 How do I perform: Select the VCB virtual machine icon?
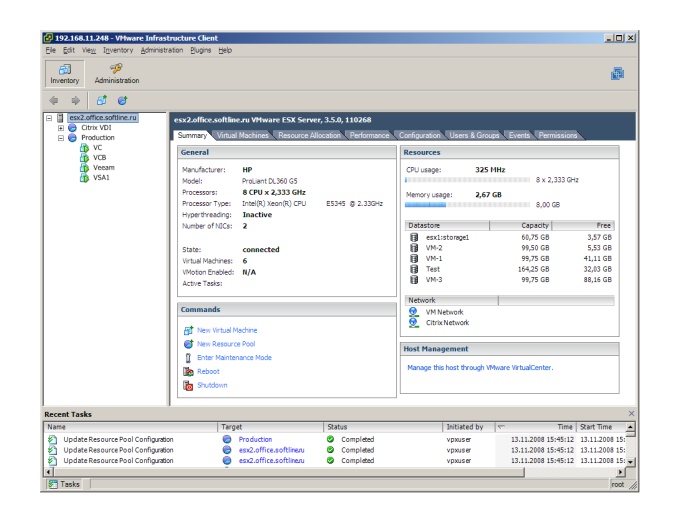(84, 158)
